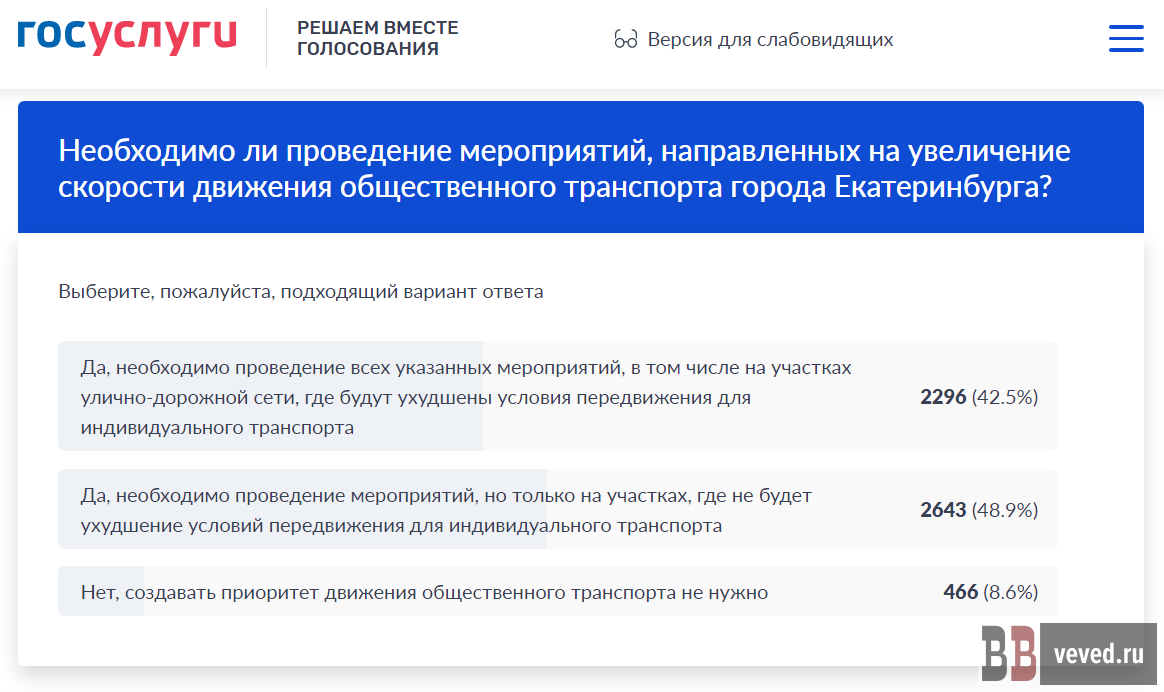Click the Выберите подходящий вариант ответа prompt
Viewport: 1164px width, 692px height.
click(301, 292)
